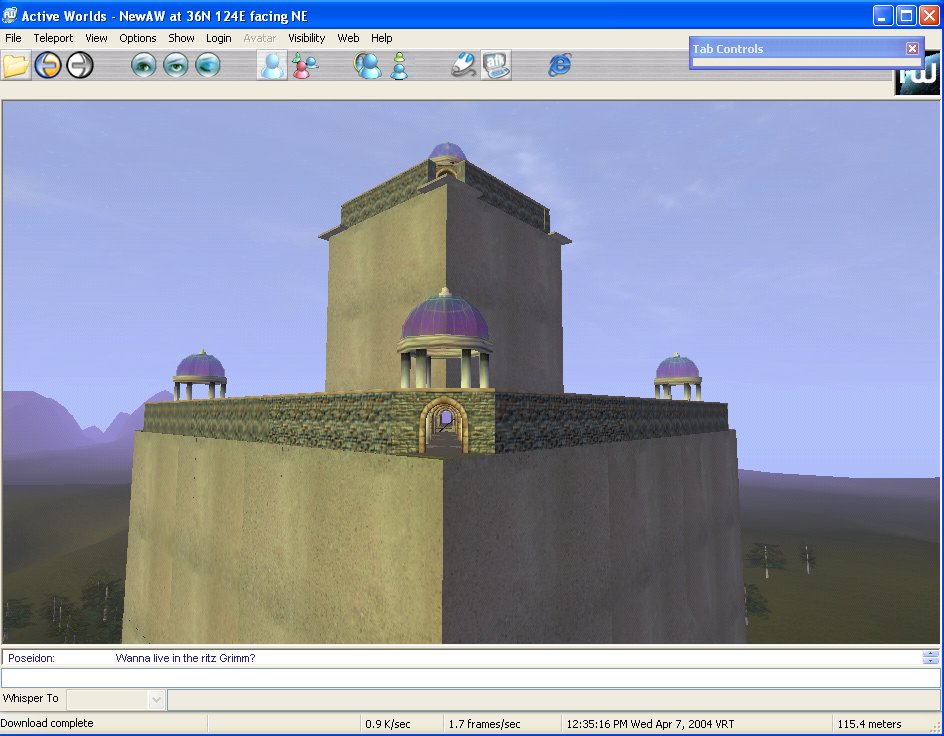The image size is (944, 736).
Task: Click the Internet Explorer web icon
Action: pos(560,66)
